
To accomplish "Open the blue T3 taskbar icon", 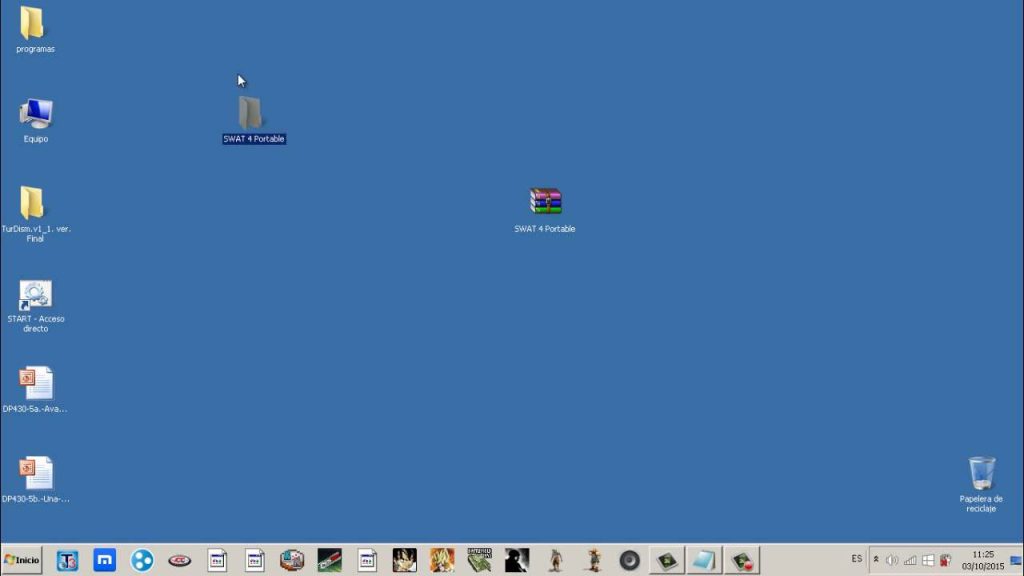I will click(67, 560).
